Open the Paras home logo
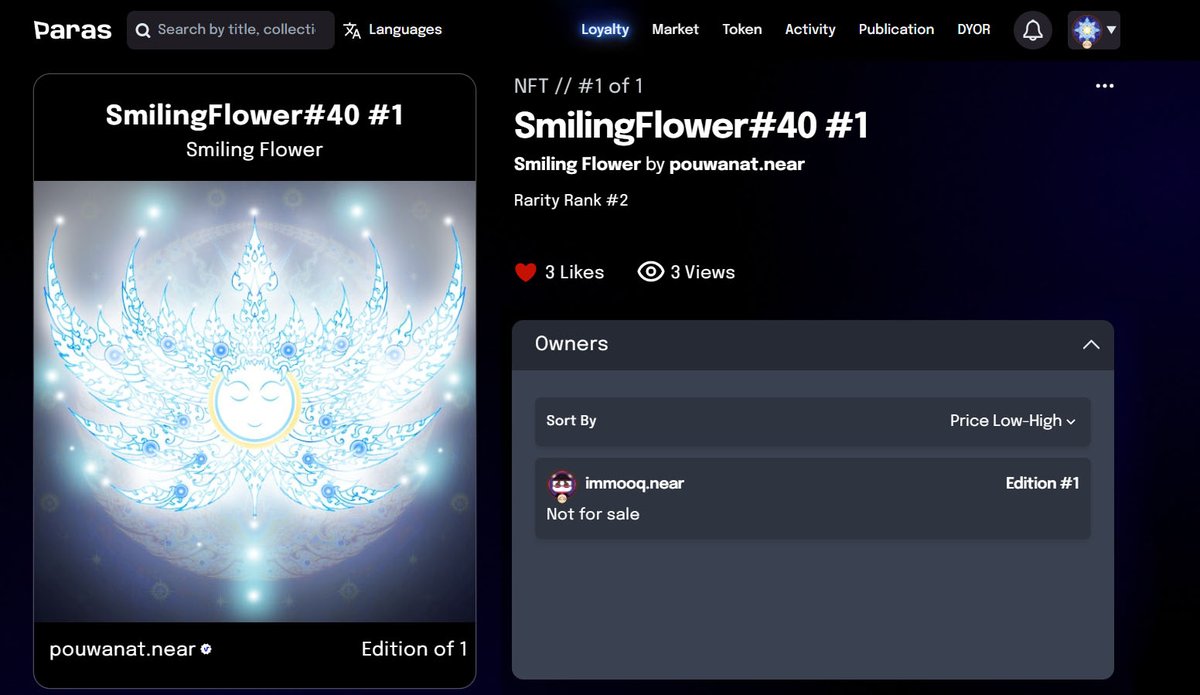Viewport: 1200px width, 695px height. coord(70,29)
